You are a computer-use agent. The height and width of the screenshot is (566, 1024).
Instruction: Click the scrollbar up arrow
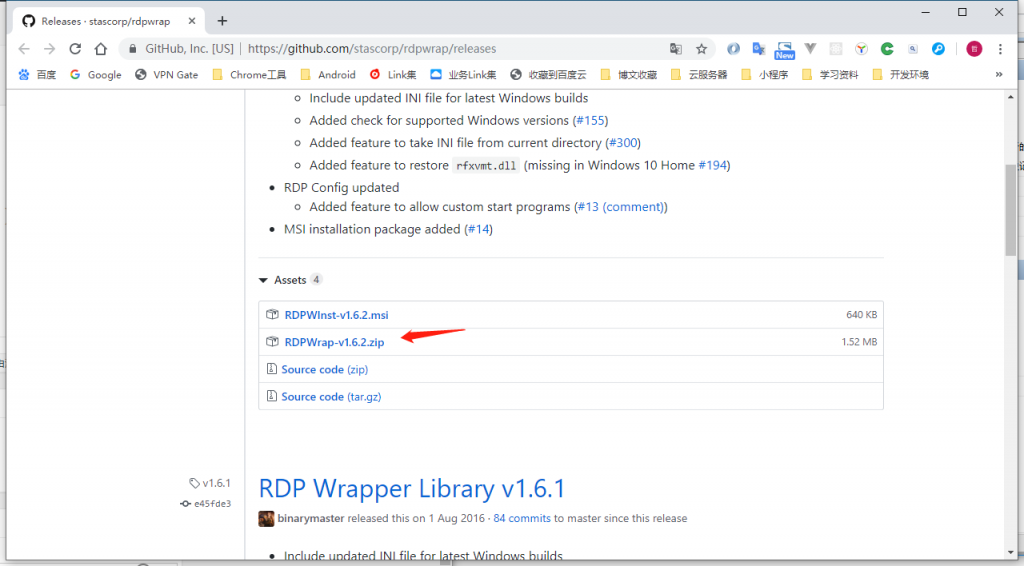(x=1011, y=97)
